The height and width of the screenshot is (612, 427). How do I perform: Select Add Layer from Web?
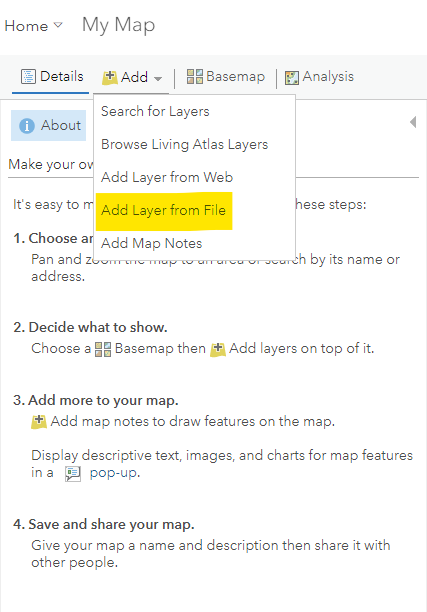pos(167,177)
